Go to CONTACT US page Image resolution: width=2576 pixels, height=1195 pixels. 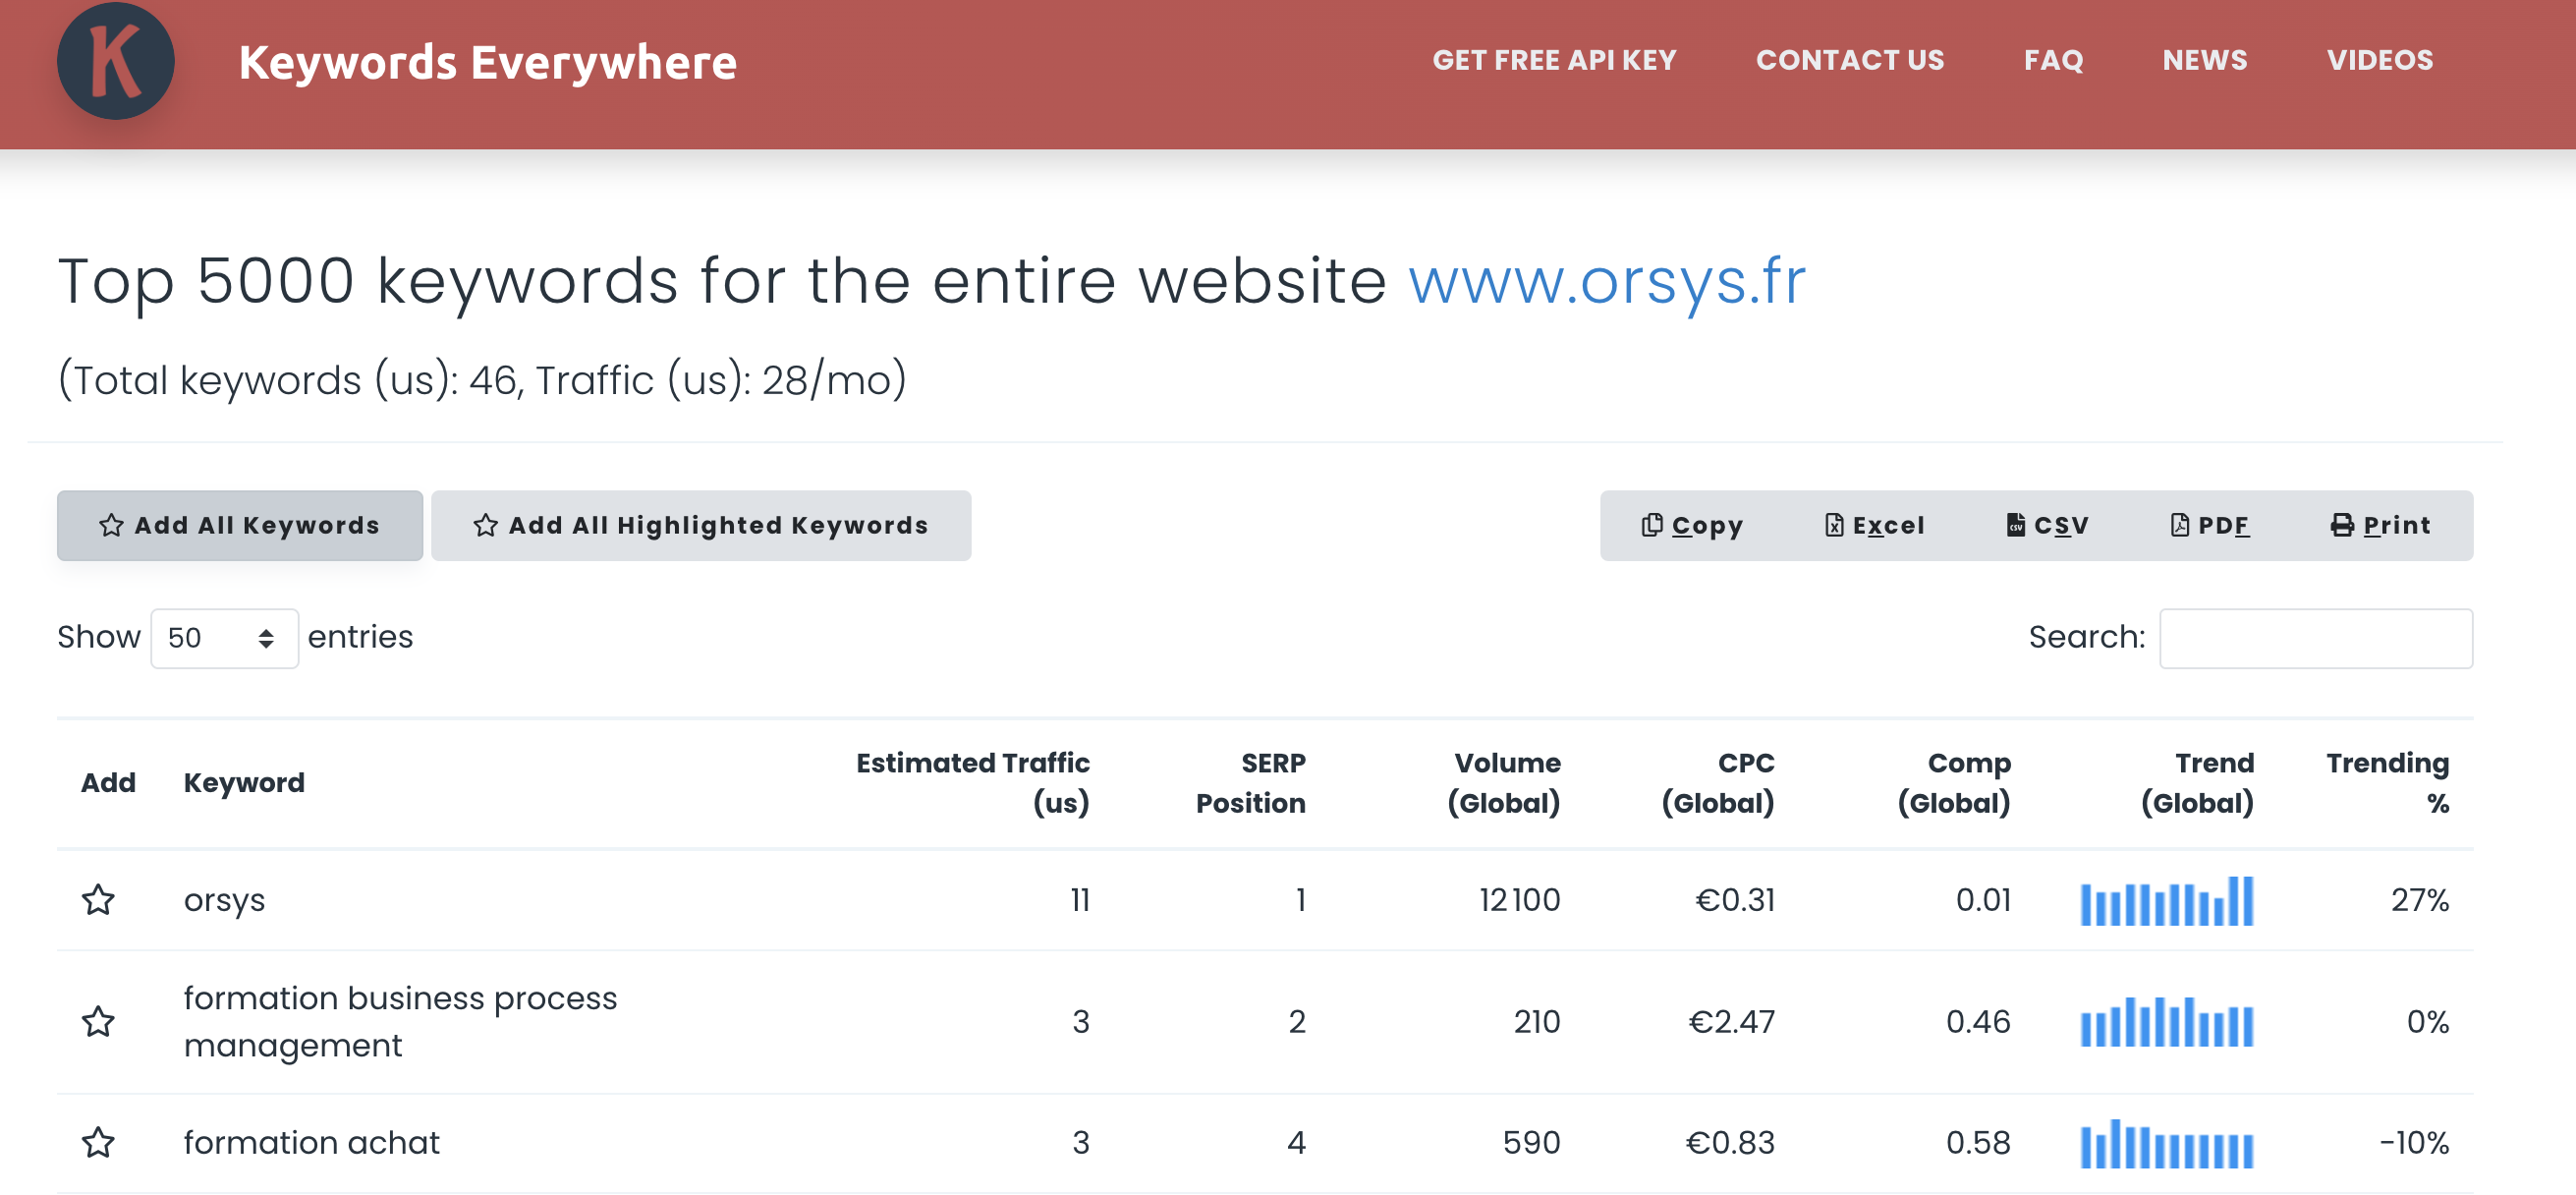point(1850,60)
